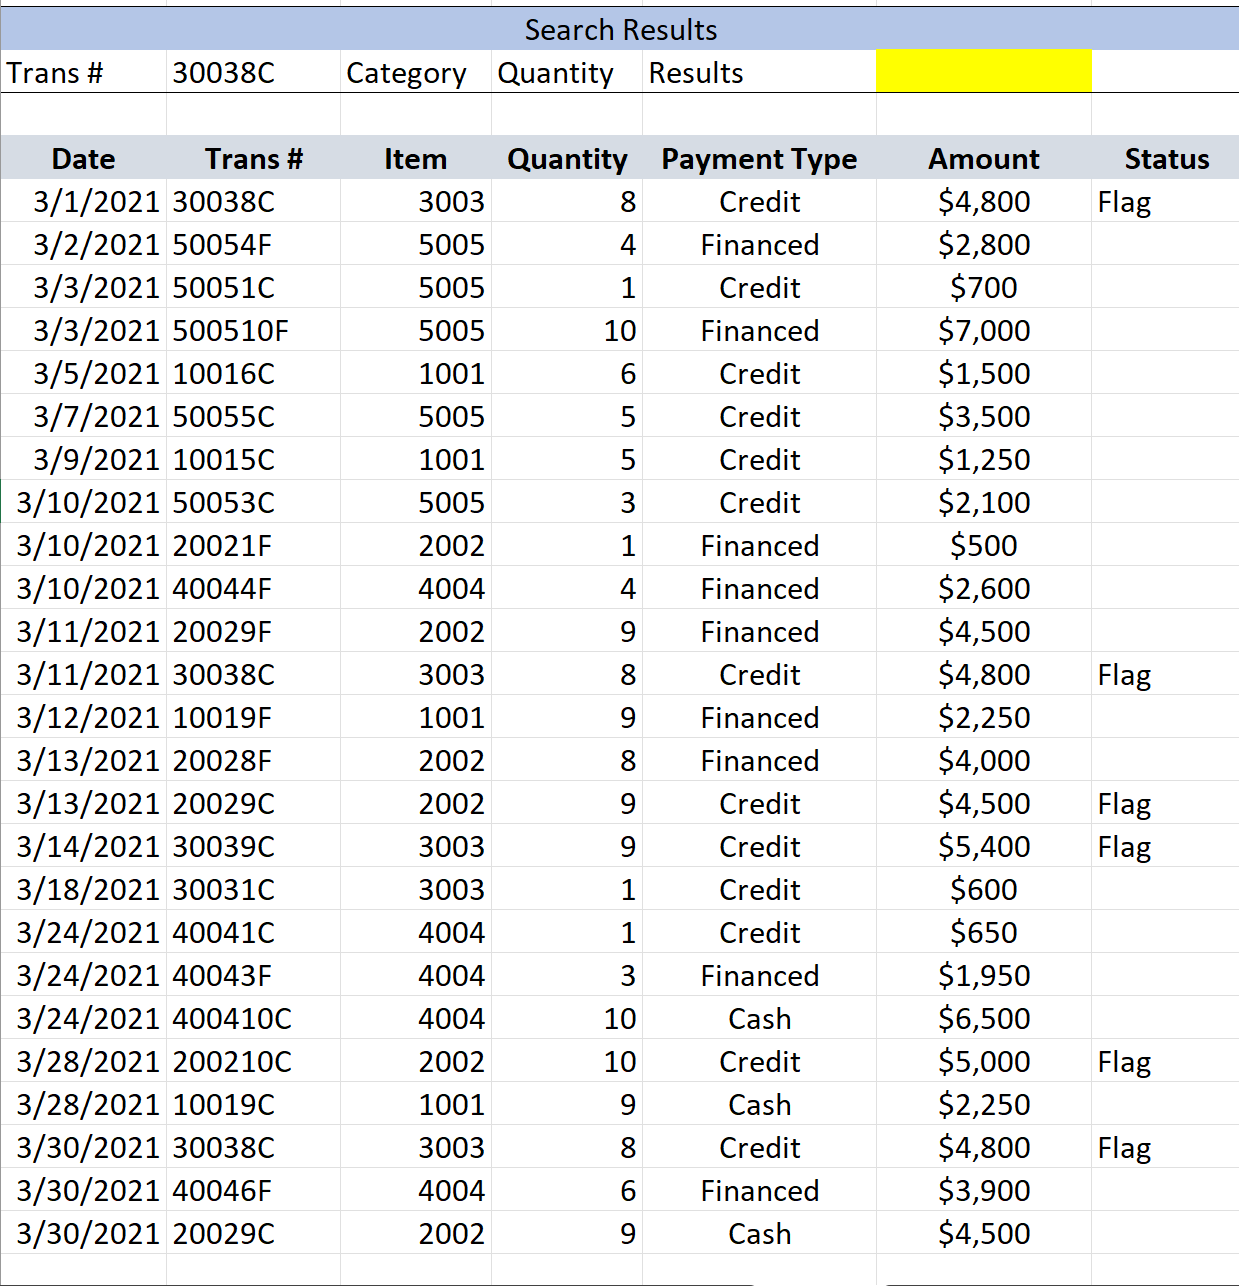The image size is (1239, 1286).
Task: Click transaction cell 40044F
Action: click(x=253, y=588)
